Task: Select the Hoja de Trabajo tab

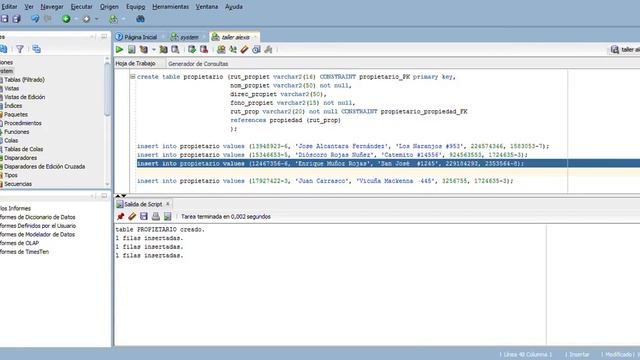Action: pyautogui.click(x=135, y=64)
